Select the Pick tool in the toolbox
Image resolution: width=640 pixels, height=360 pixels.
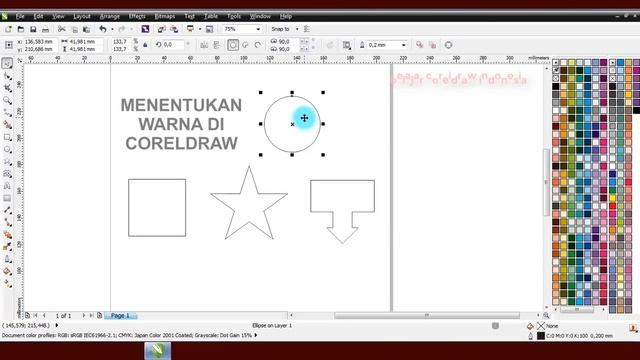tap(7, 63)
